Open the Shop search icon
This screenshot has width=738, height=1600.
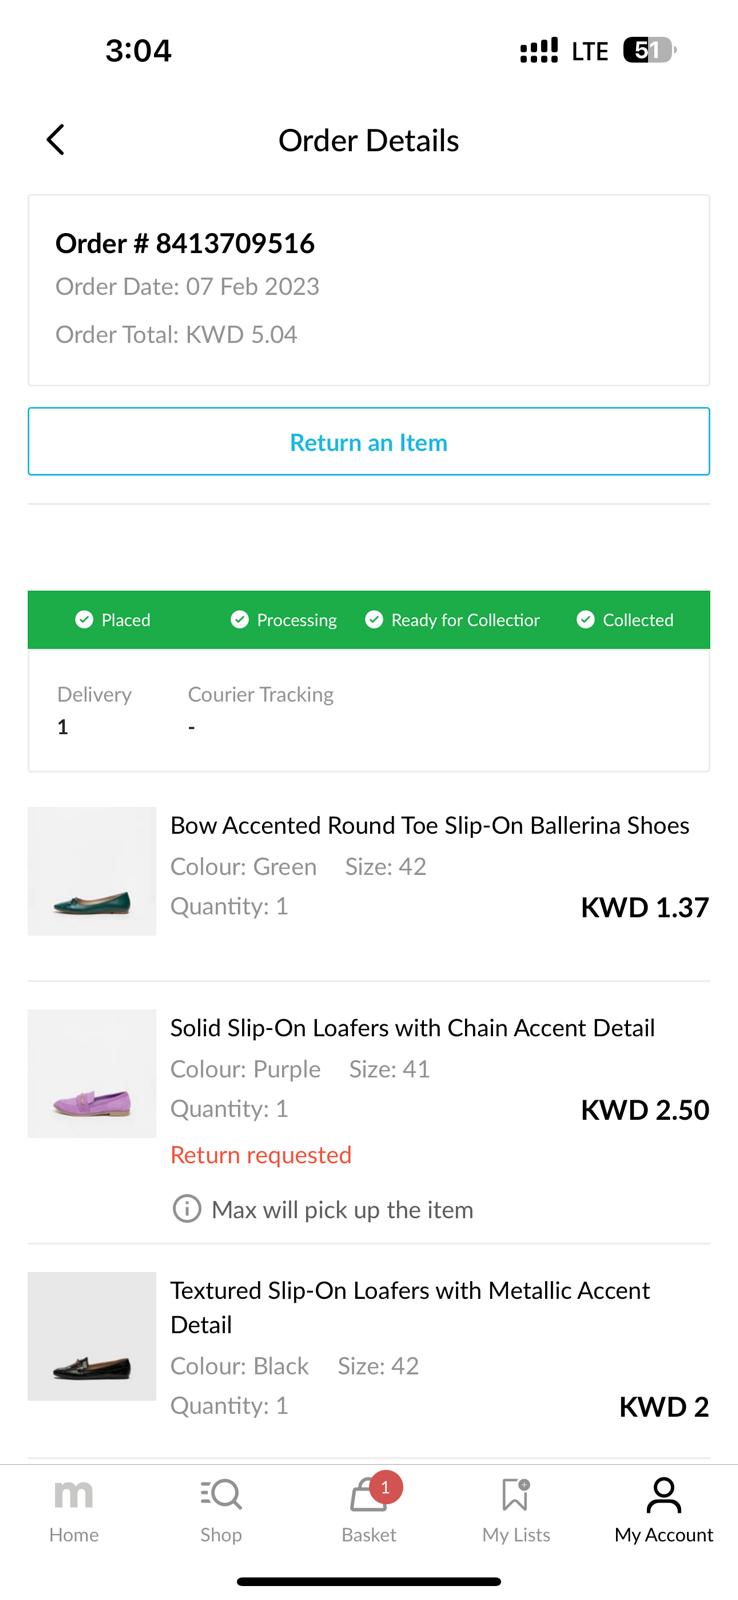(220, 1495)
